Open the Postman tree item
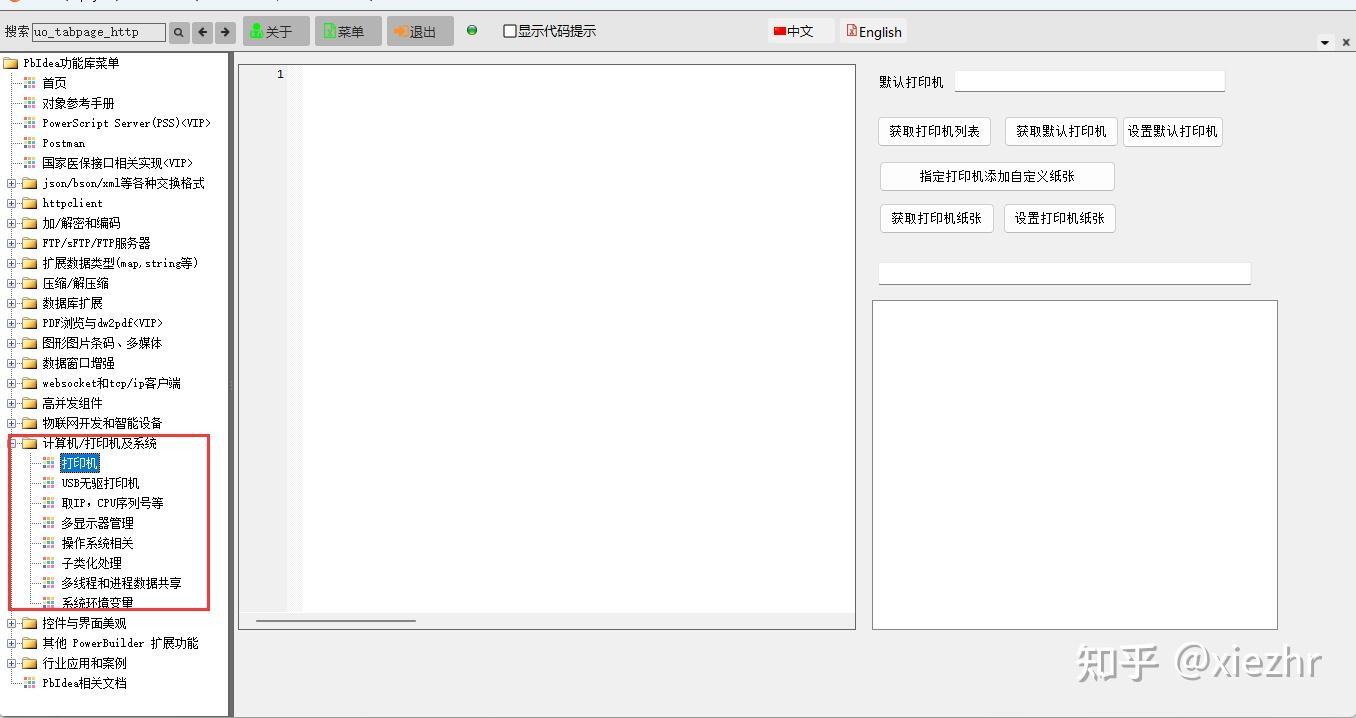The image size is (1356, 718). [63, 143]
